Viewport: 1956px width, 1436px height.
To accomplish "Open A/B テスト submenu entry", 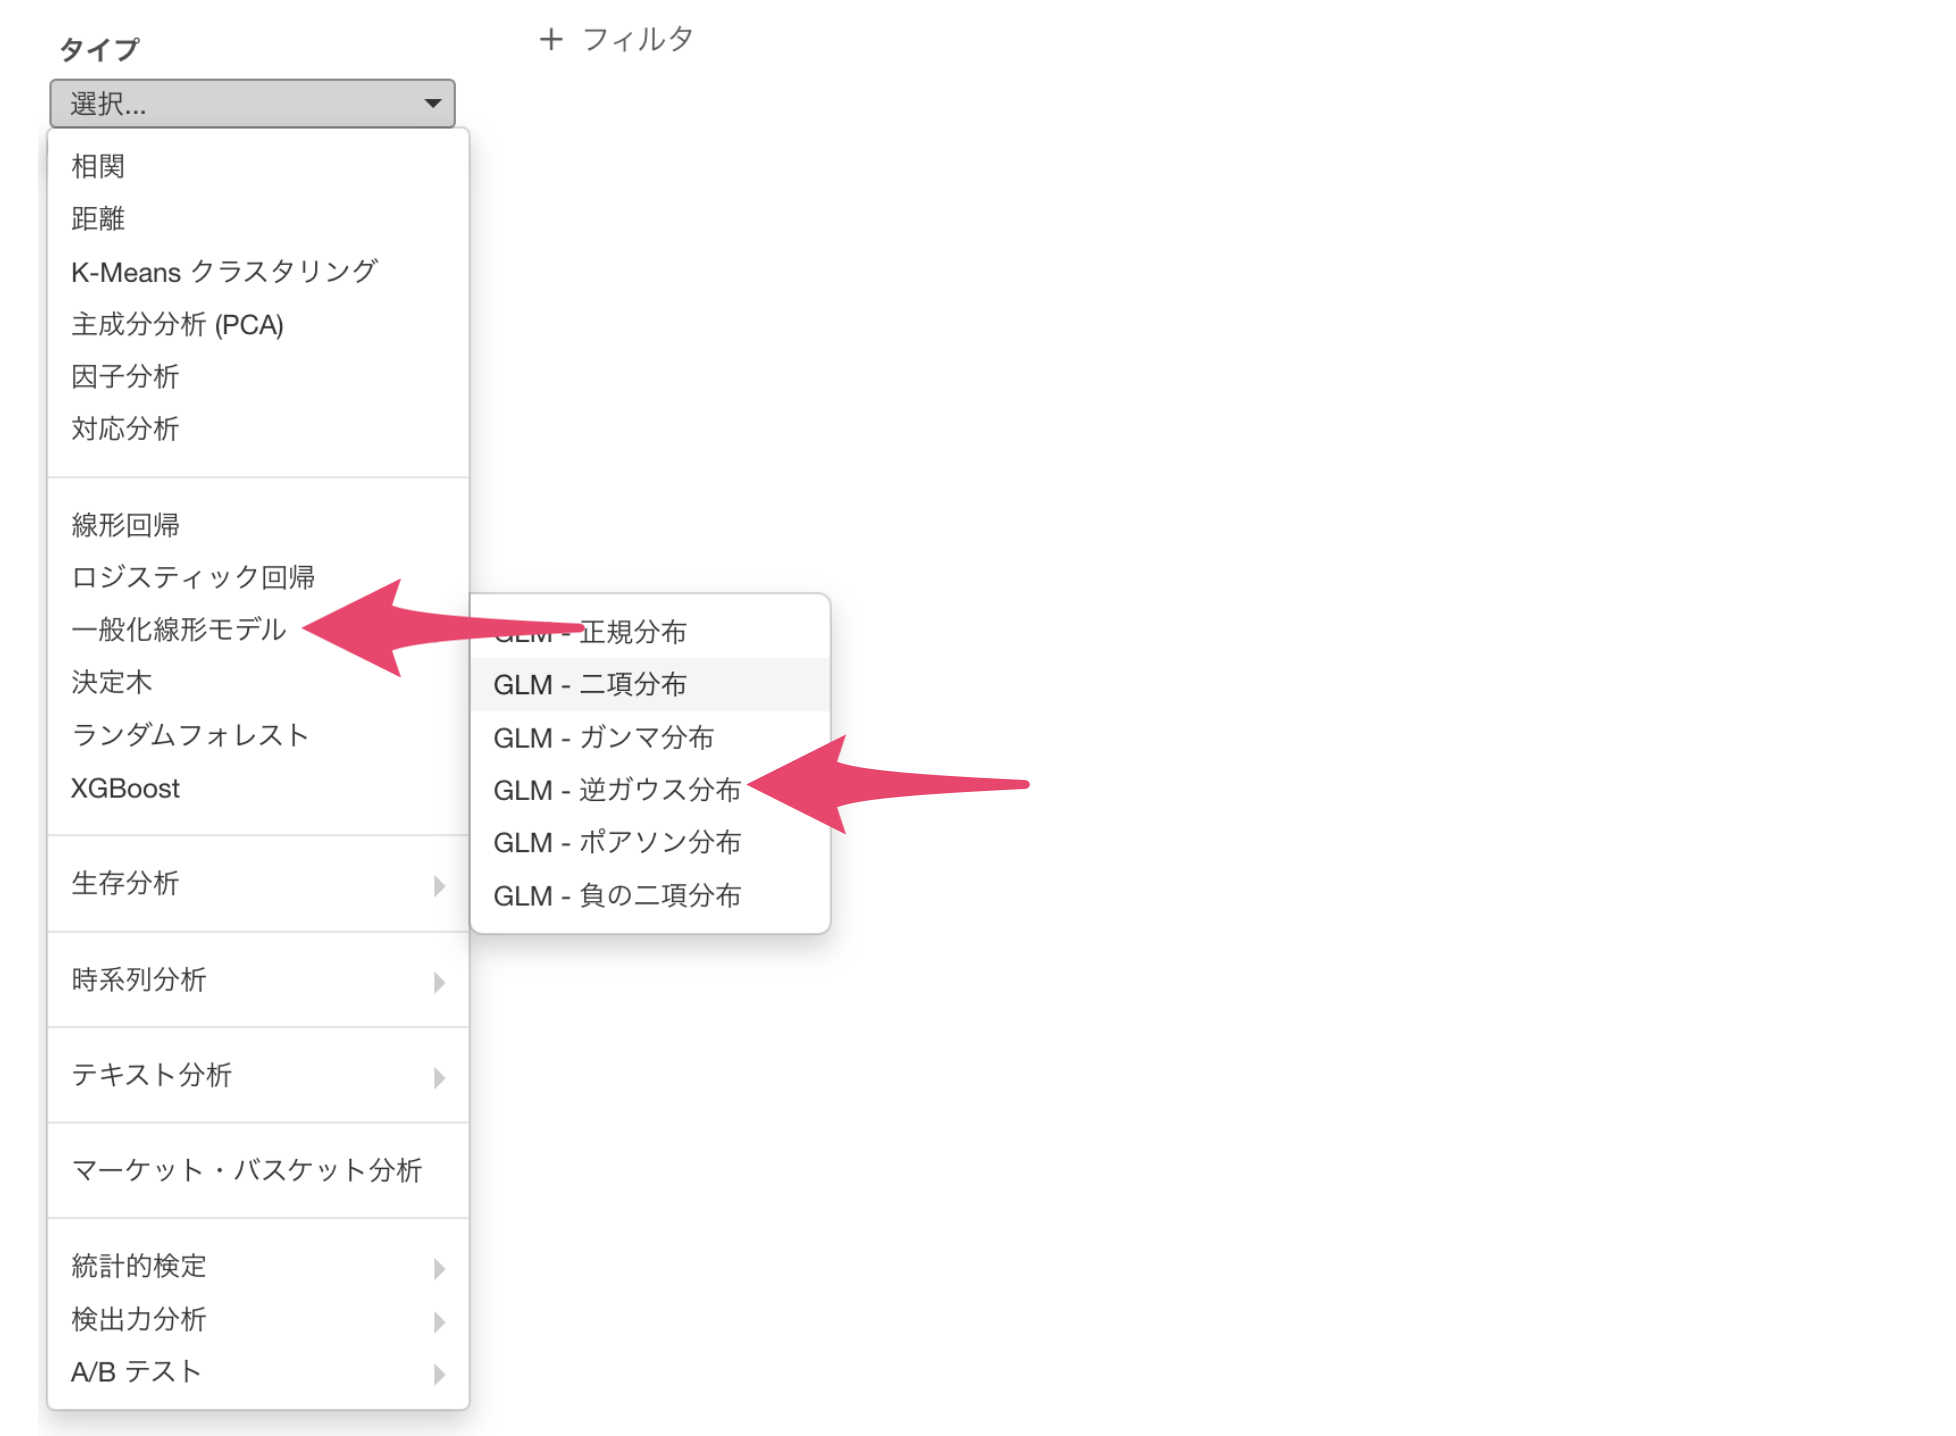I will coord(258,1371).
